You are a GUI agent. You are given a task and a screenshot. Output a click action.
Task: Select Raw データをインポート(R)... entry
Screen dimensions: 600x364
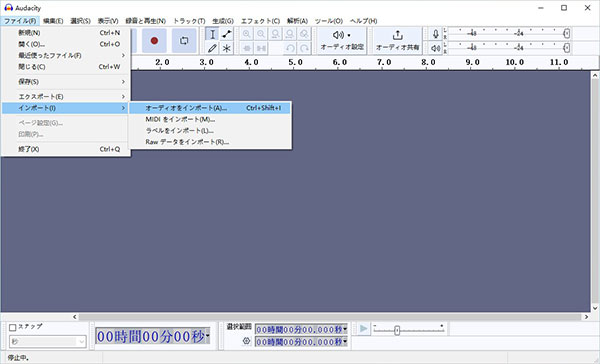point(210,142)
